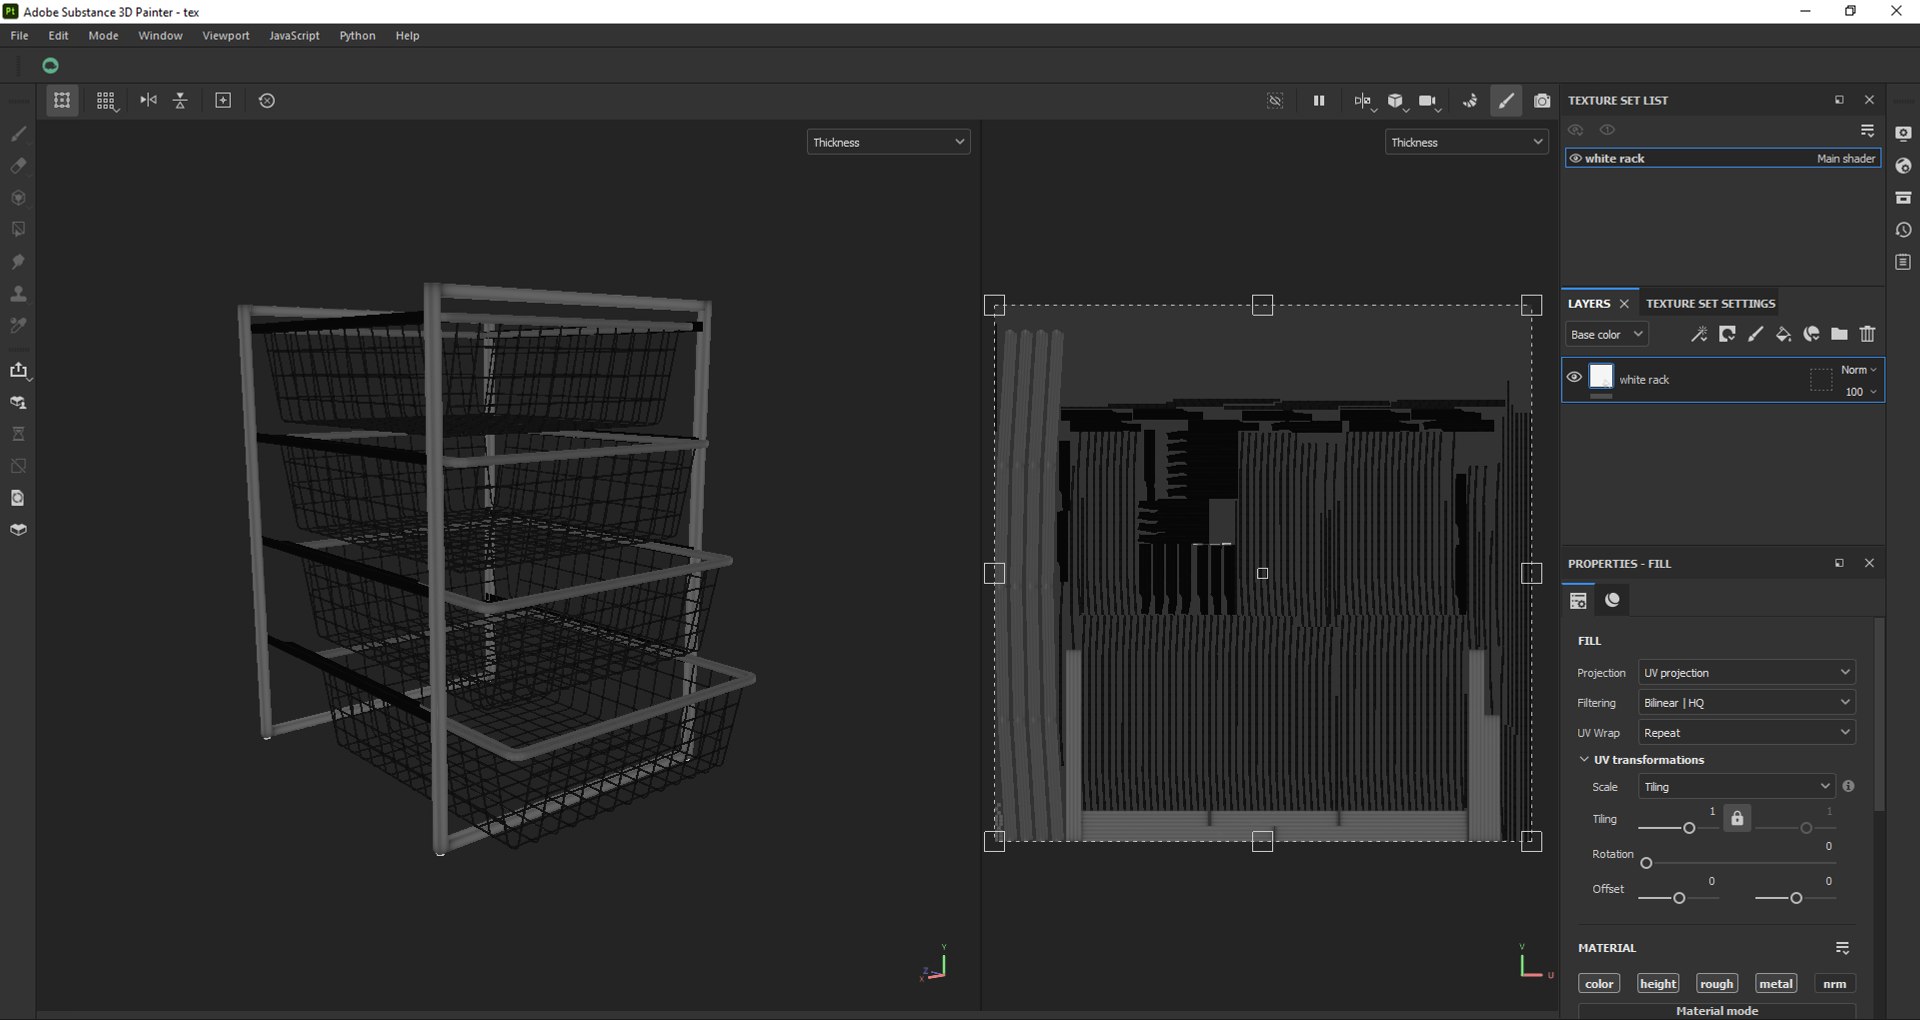Screen dimensions: 1920x1020
Task: Click the white rack layer thumbnail
Action: (1601, 376)
